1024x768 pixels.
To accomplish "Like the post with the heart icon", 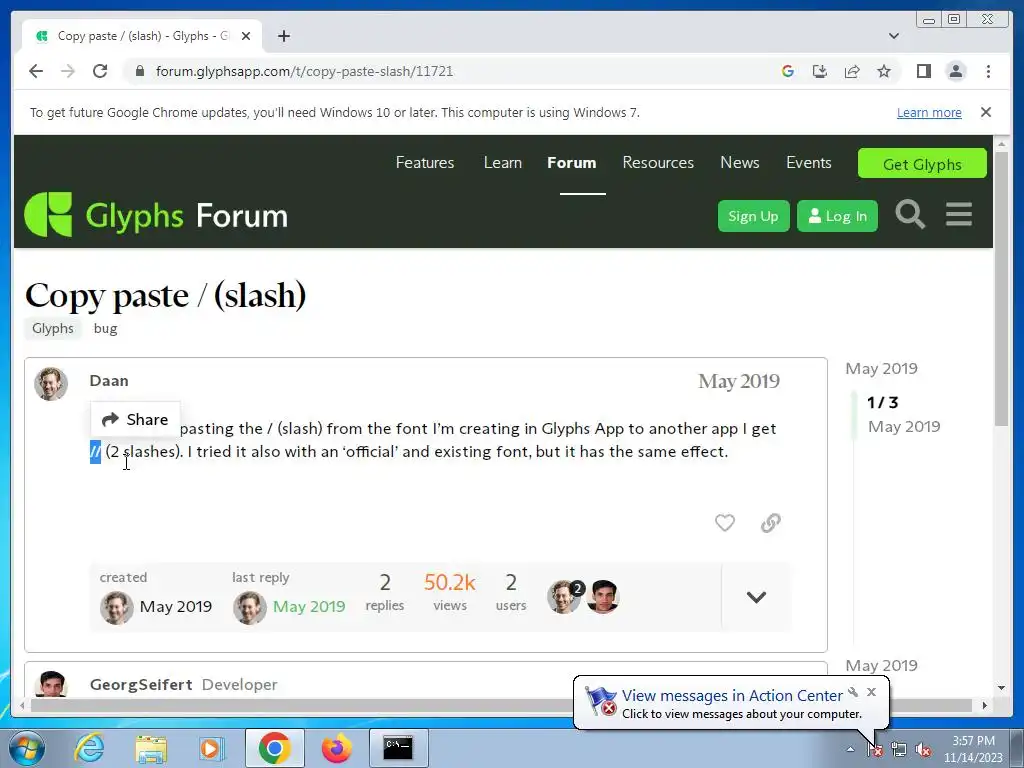I will pyautogui.click(x=724, y=522).
